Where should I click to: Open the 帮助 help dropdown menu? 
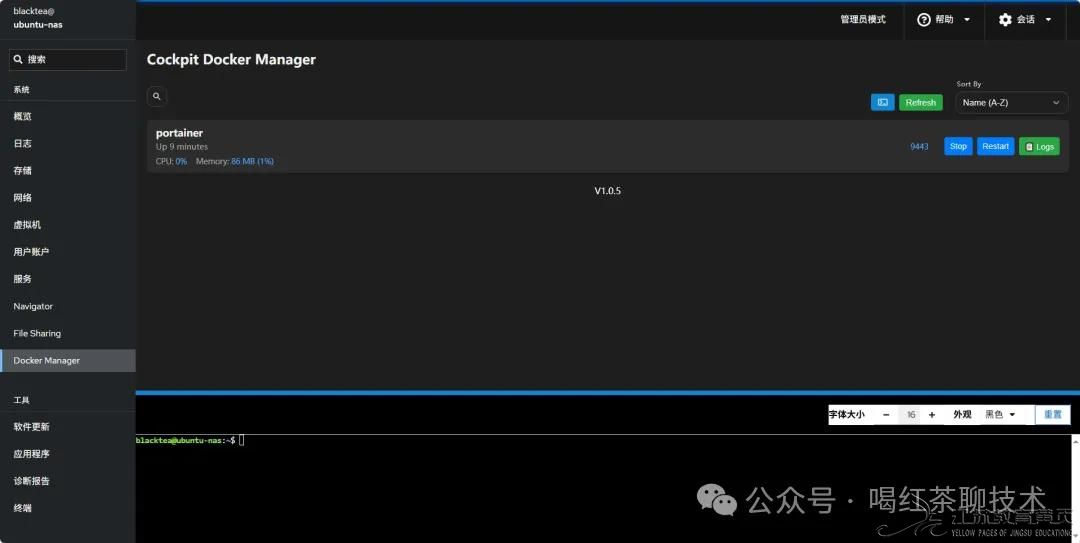tap(944, 19)
